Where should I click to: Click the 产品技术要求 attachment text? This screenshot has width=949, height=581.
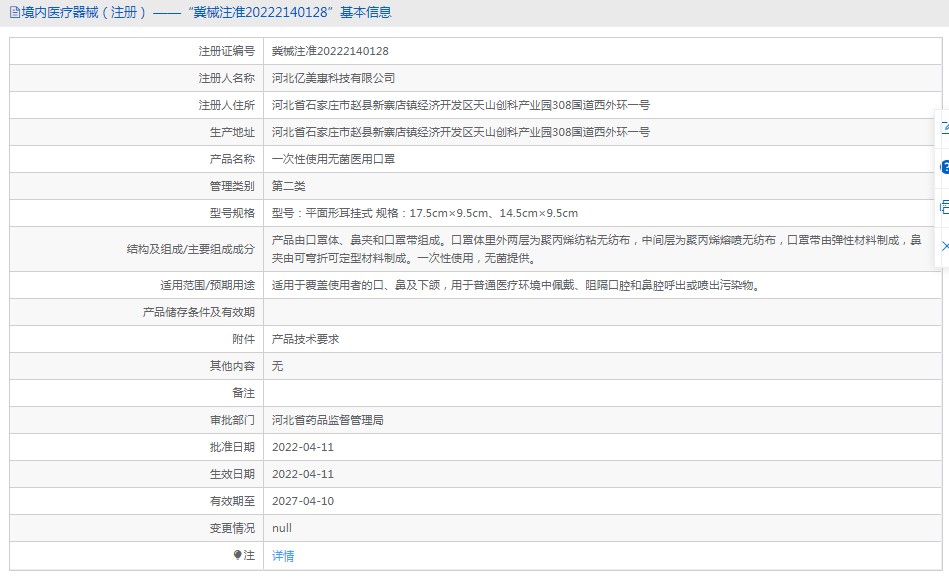pyautogui.click(x=305, y=339)
